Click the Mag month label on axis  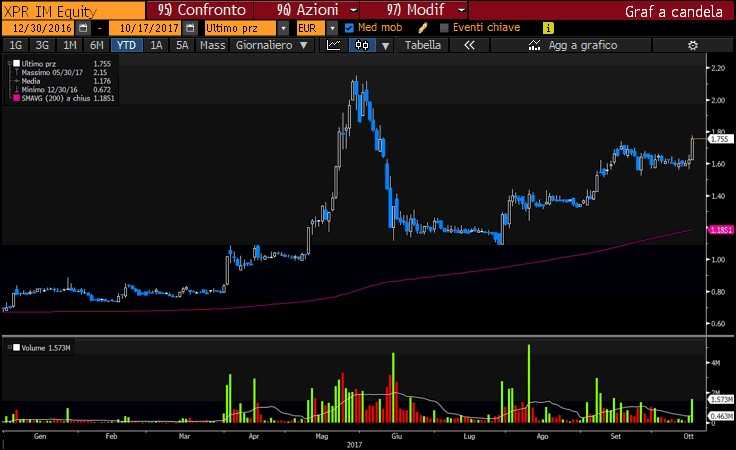pos(322,436)
